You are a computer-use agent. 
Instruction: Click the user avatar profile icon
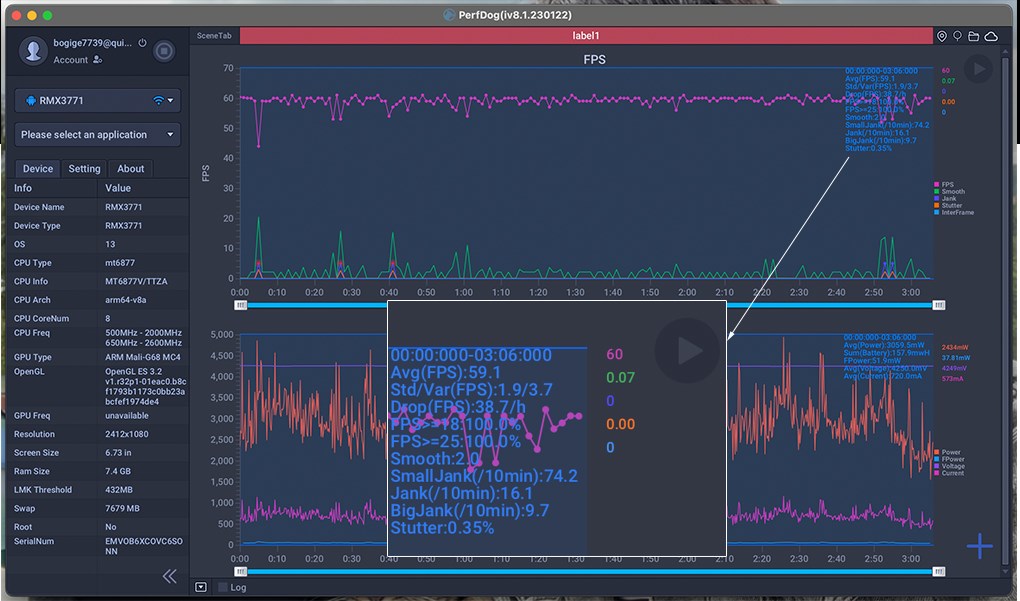pyautogui.click(x=33, y=51)
